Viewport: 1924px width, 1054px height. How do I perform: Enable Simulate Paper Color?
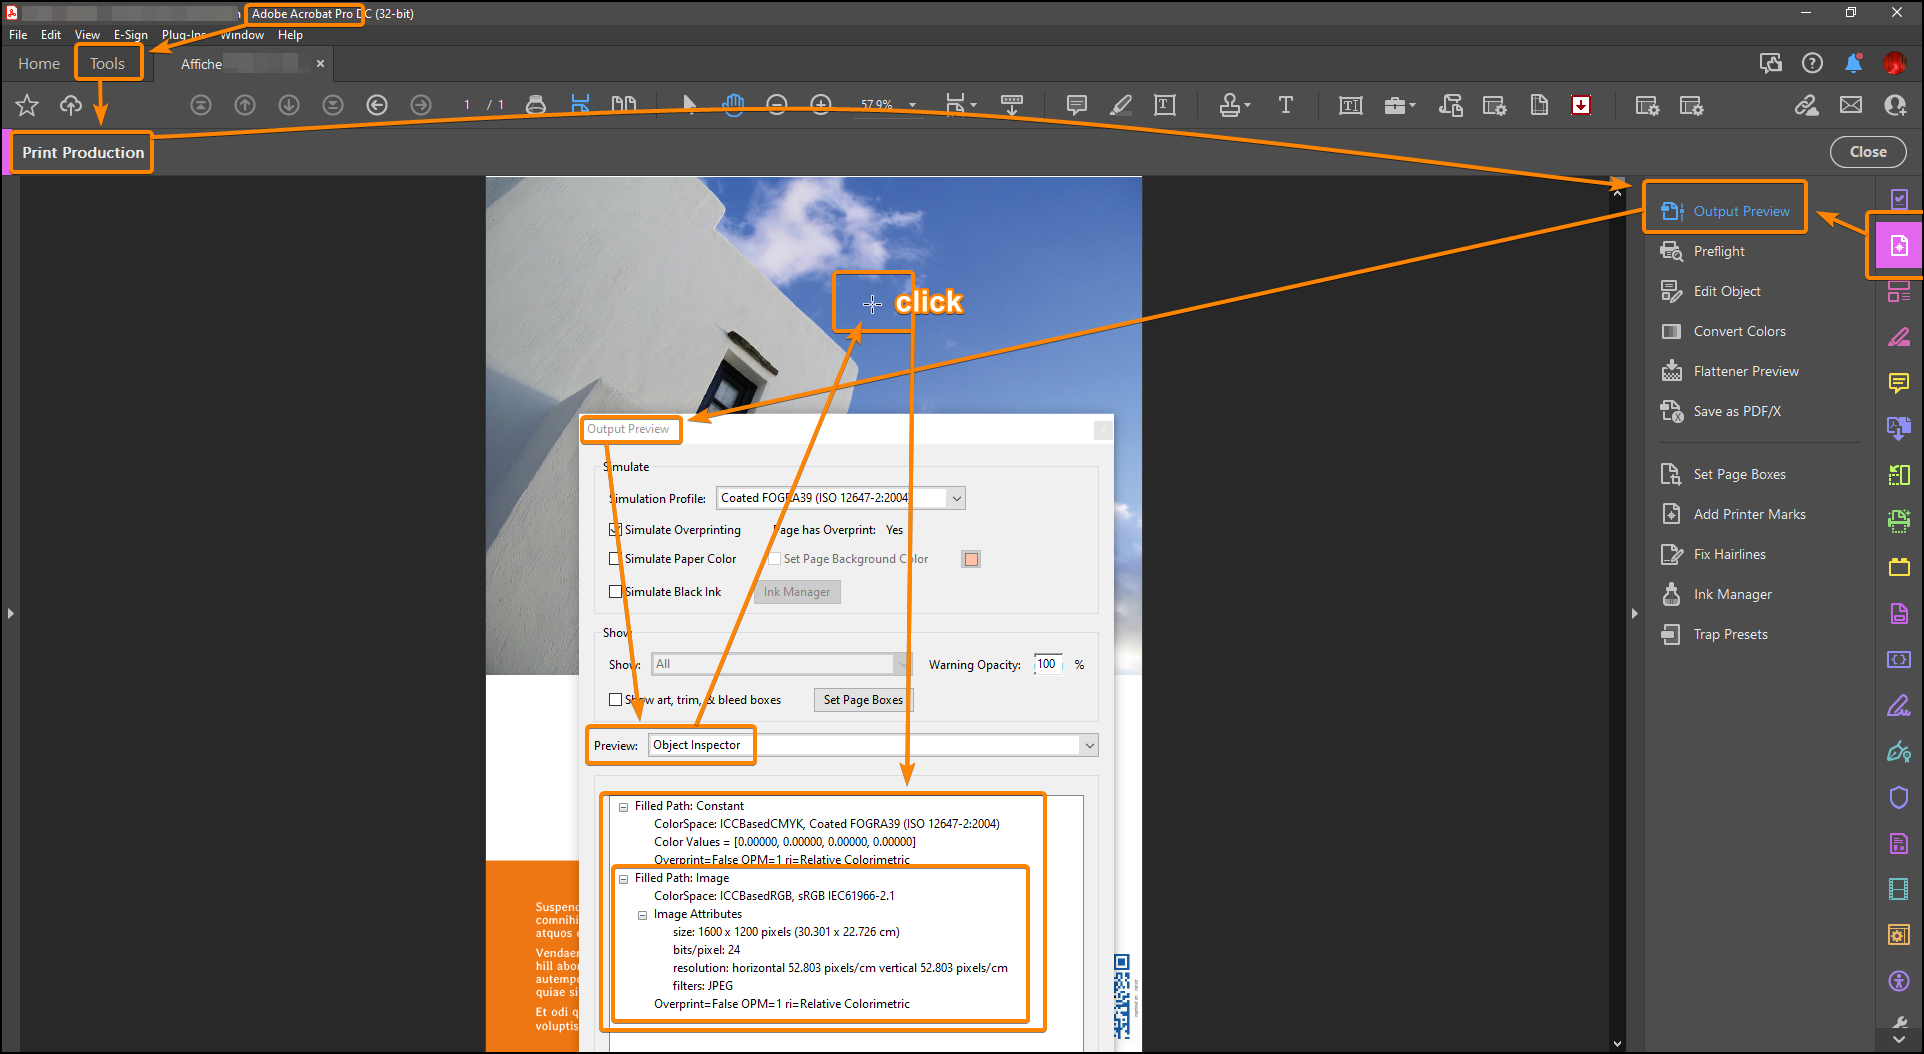615,559
